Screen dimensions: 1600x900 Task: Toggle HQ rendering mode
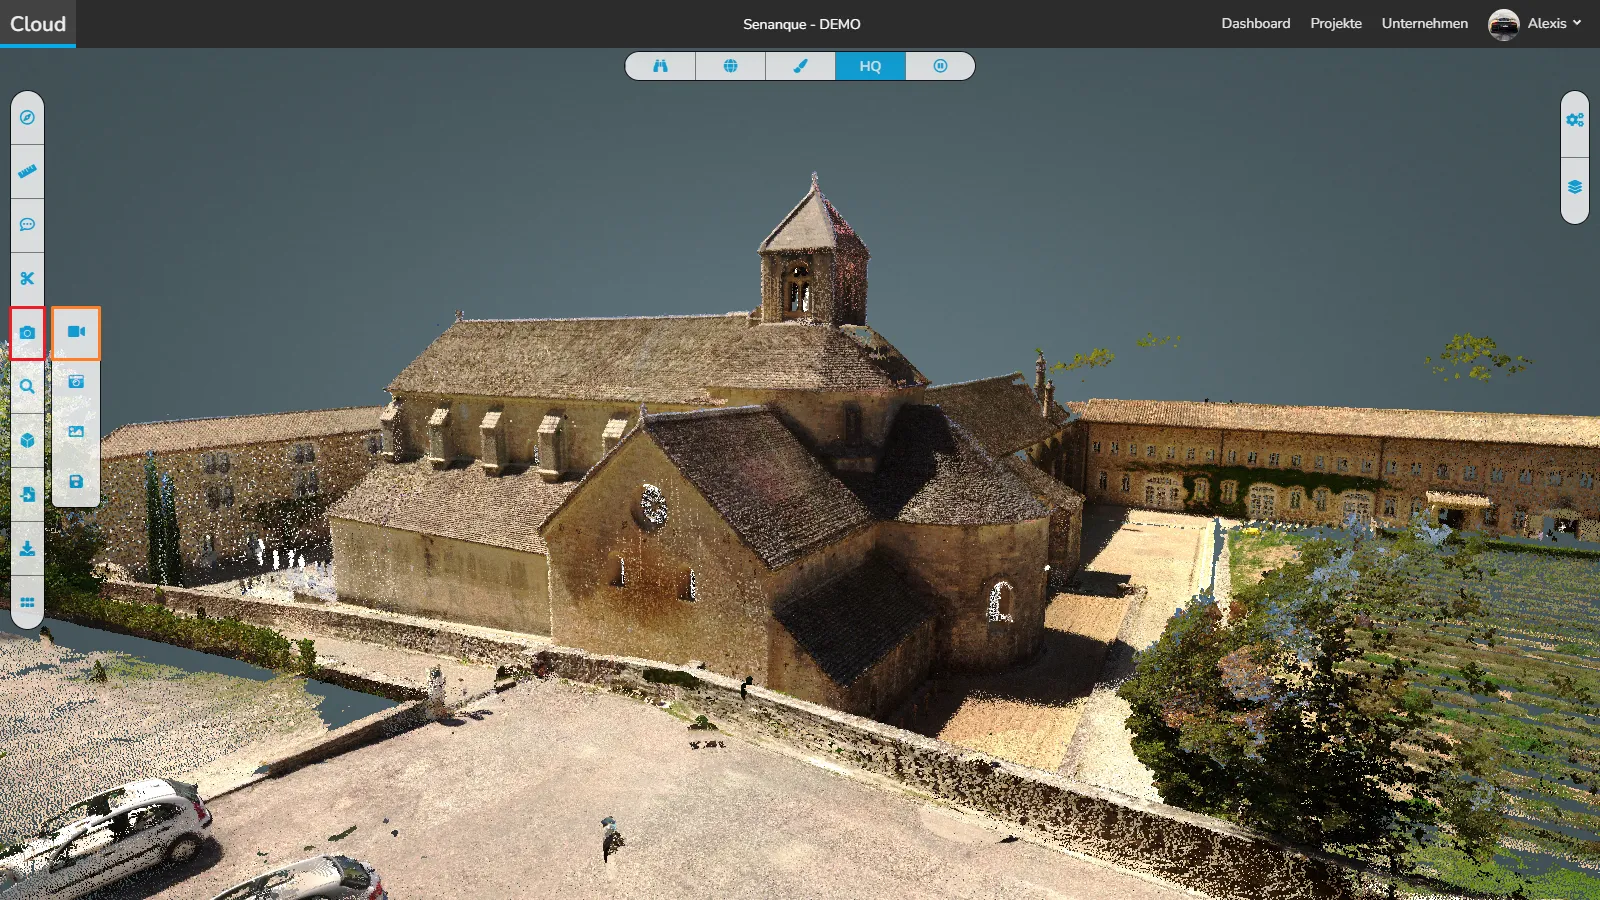870,66
